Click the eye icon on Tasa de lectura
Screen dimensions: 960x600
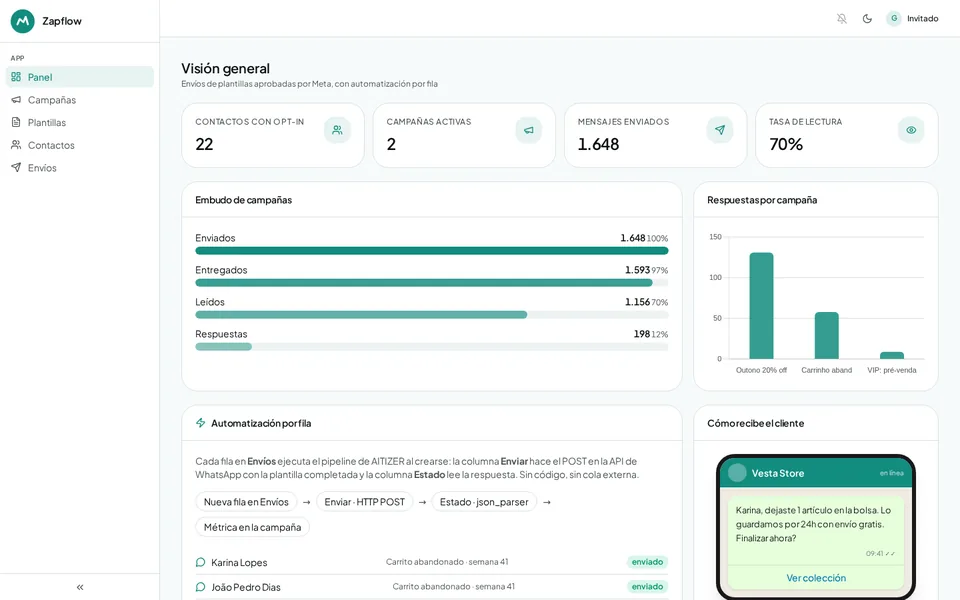[911, 130]
